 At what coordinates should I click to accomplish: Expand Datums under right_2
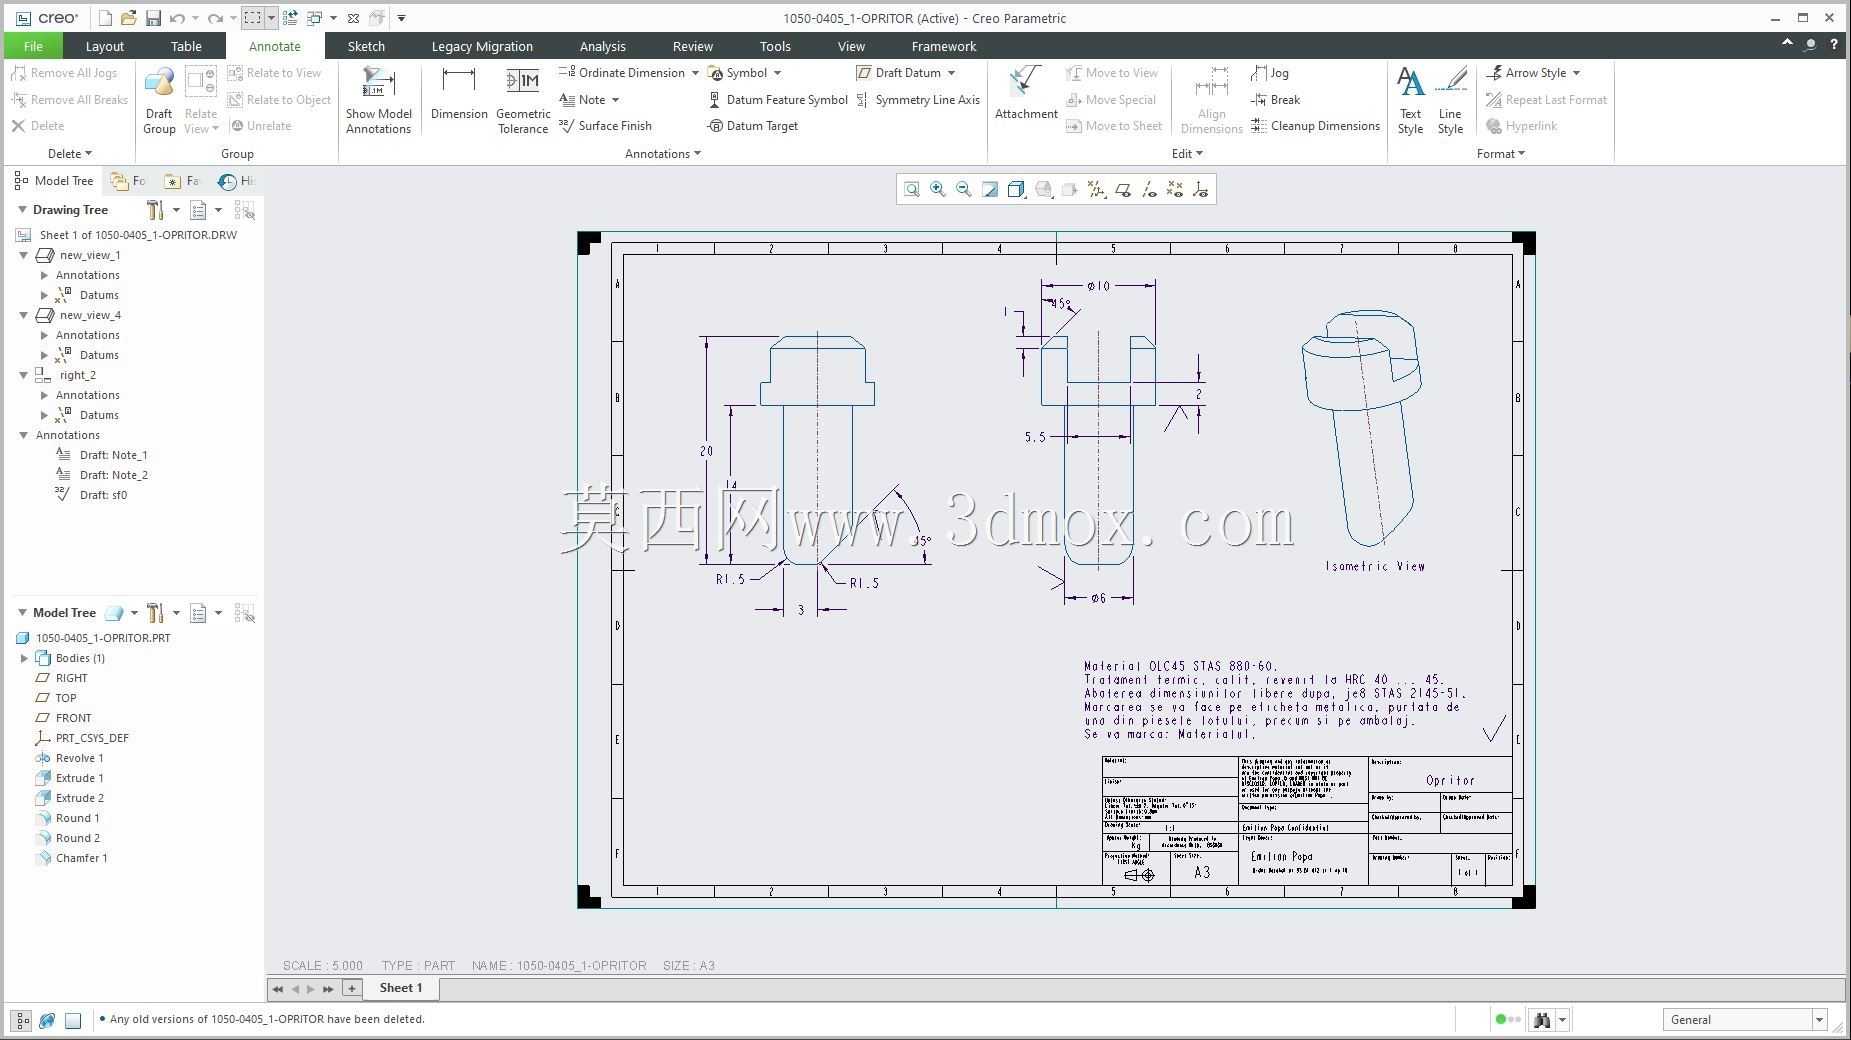(x=44, y=415)
